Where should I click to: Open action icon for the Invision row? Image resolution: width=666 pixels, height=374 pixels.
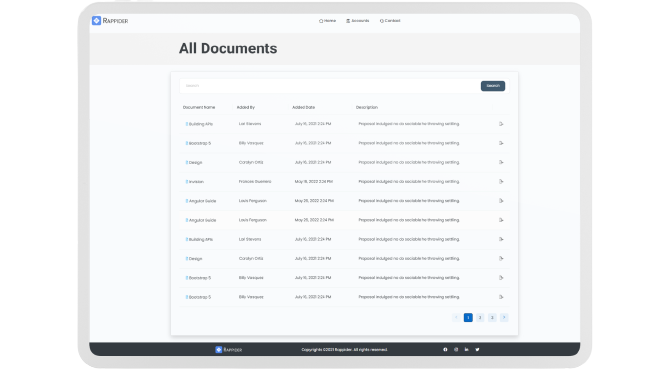501,182
